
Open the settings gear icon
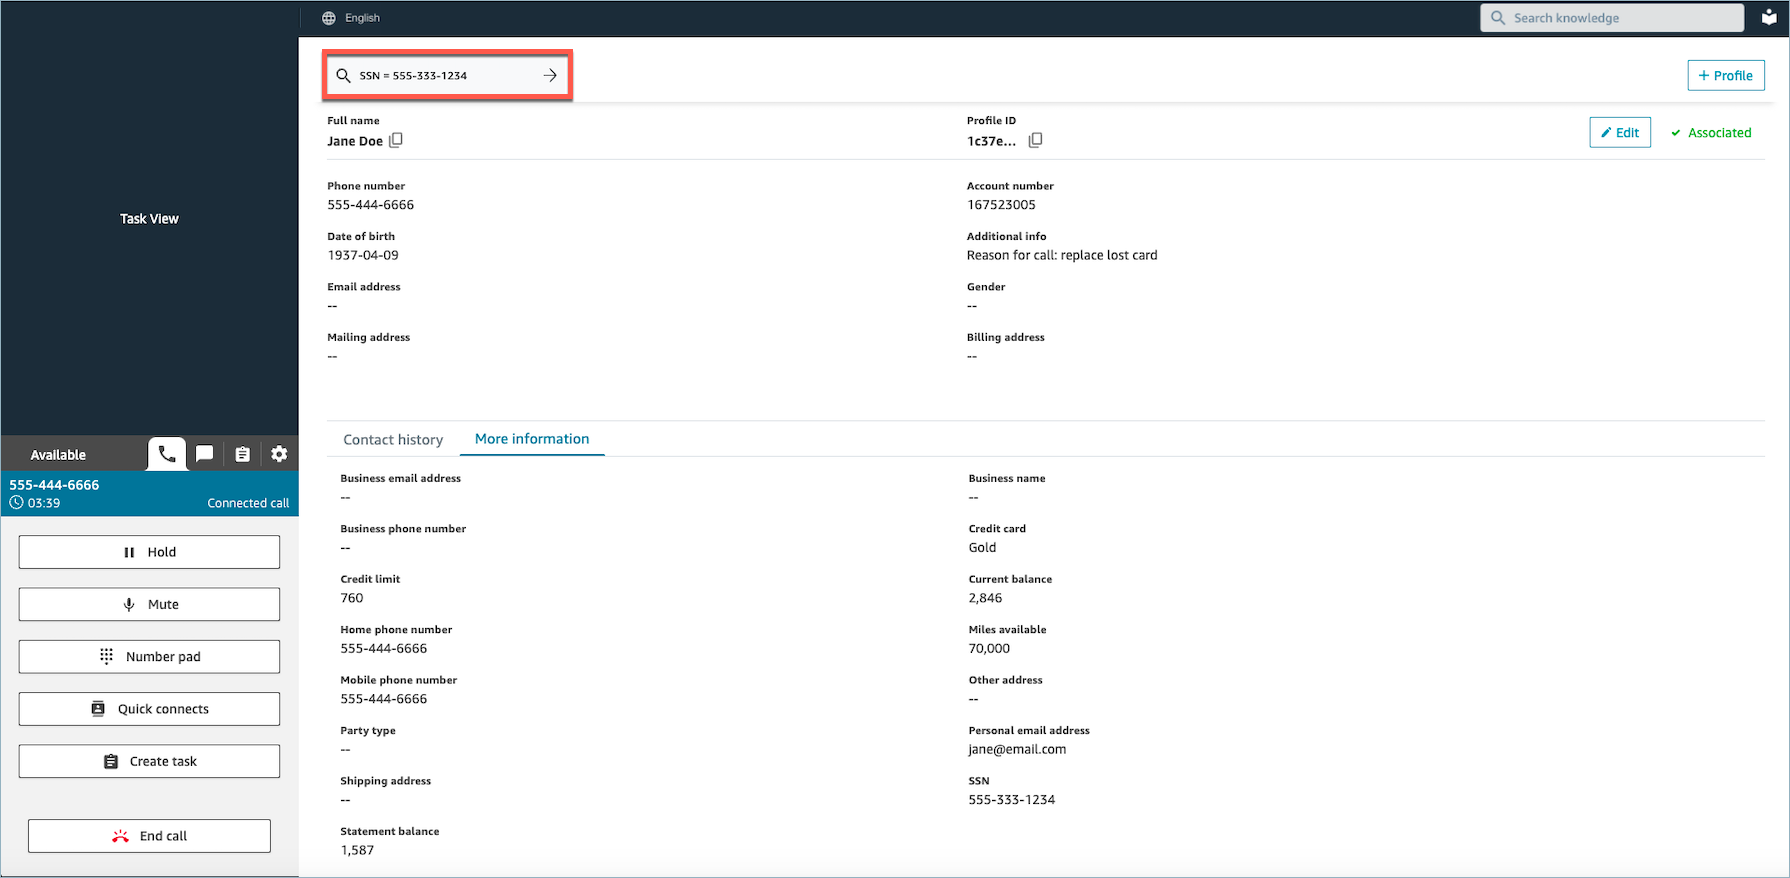coord(279,454)
